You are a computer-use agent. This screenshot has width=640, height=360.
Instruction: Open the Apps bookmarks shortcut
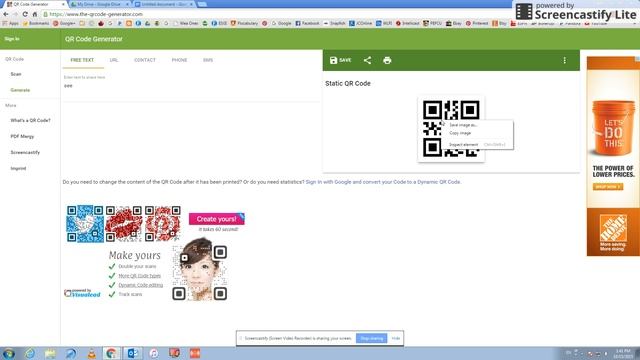(x=11, y=23)
